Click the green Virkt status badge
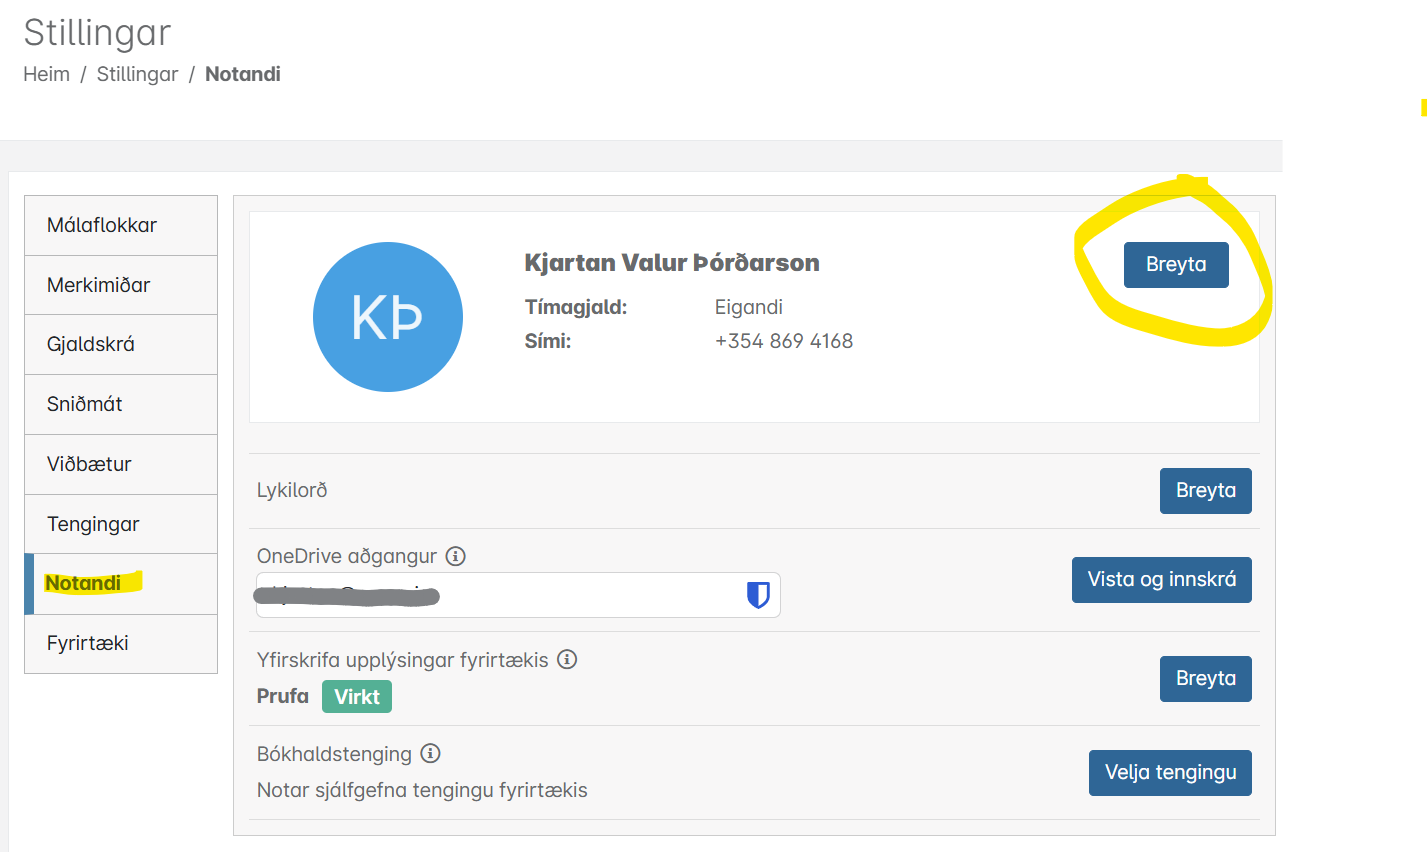 357,696
